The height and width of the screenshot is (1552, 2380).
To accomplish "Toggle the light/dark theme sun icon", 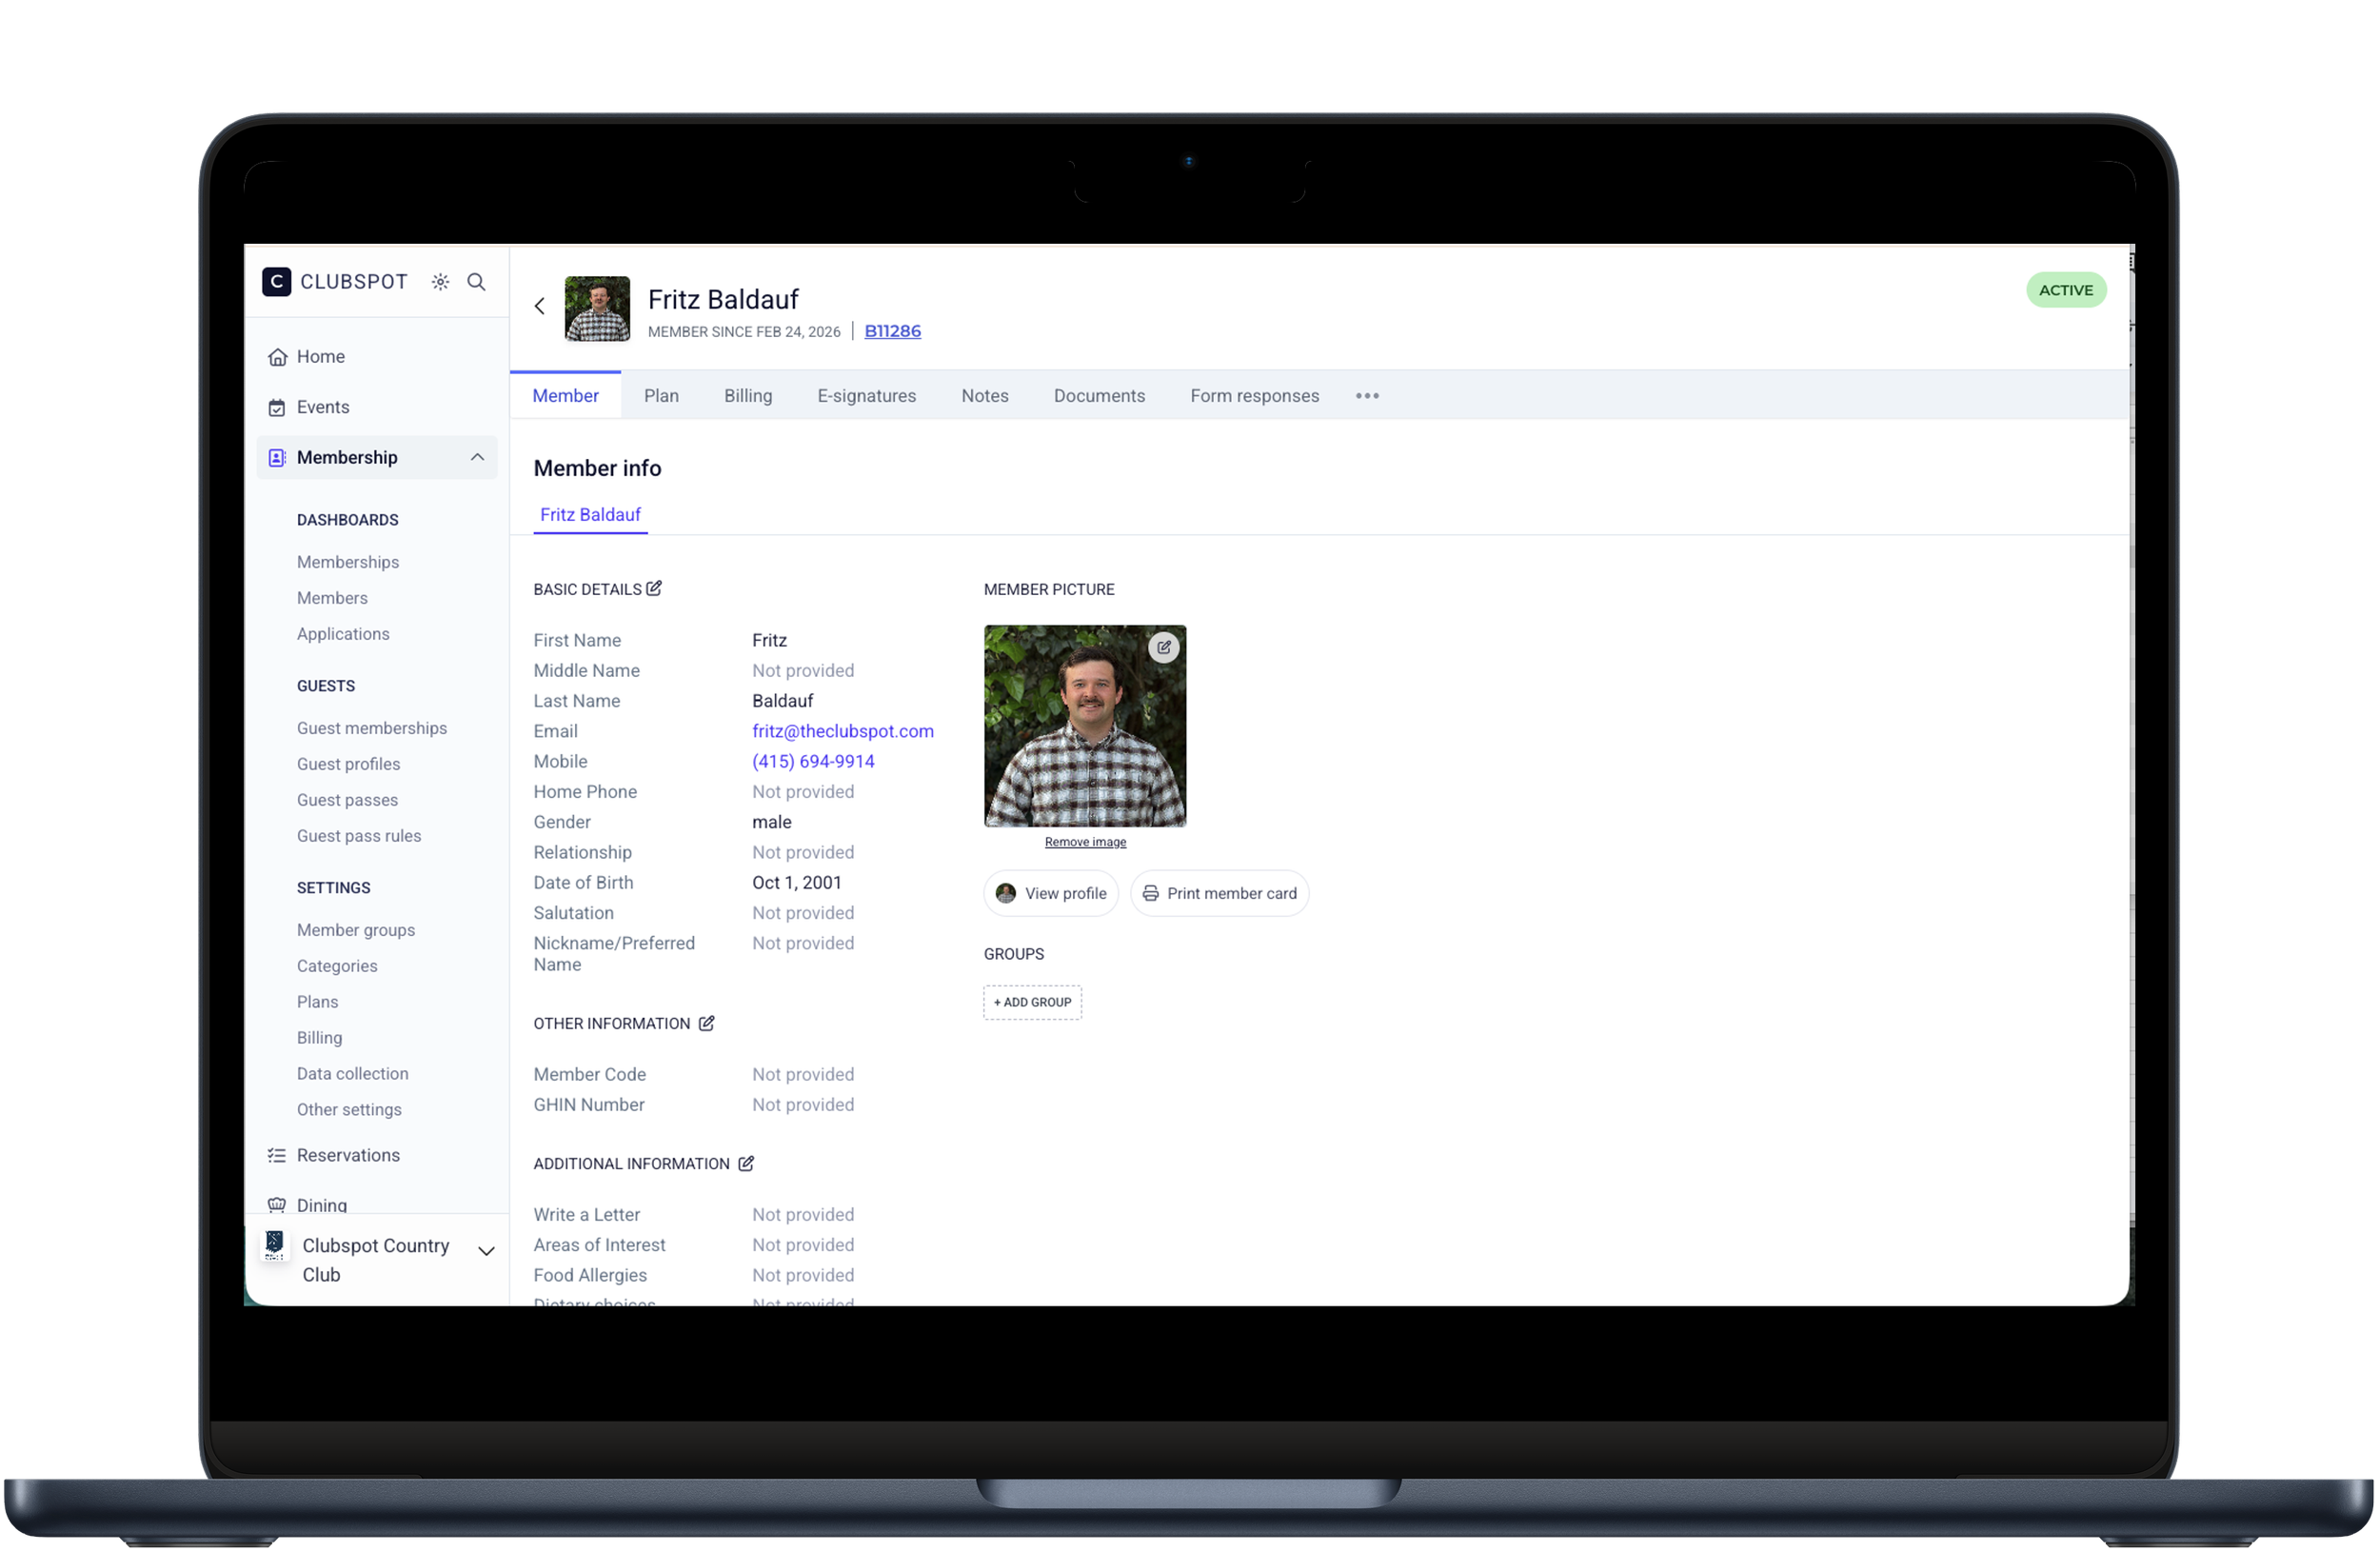I will [440, 282].
